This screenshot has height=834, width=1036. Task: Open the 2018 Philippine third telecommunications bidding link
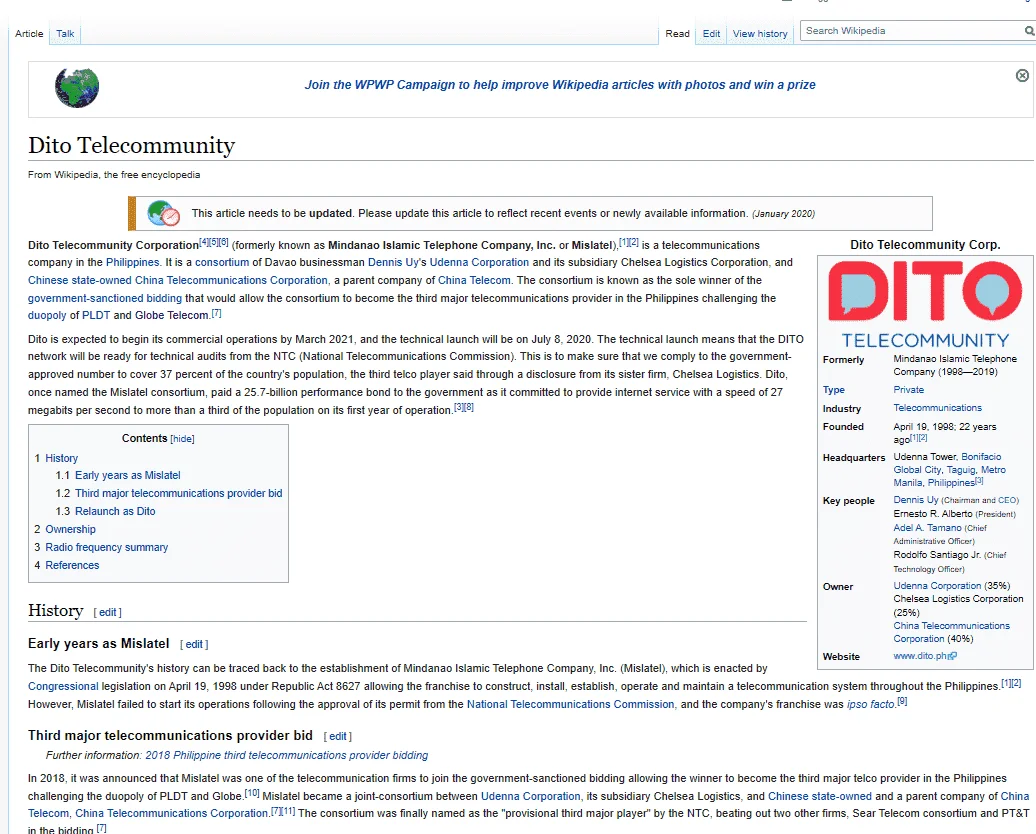click(287, 755)
